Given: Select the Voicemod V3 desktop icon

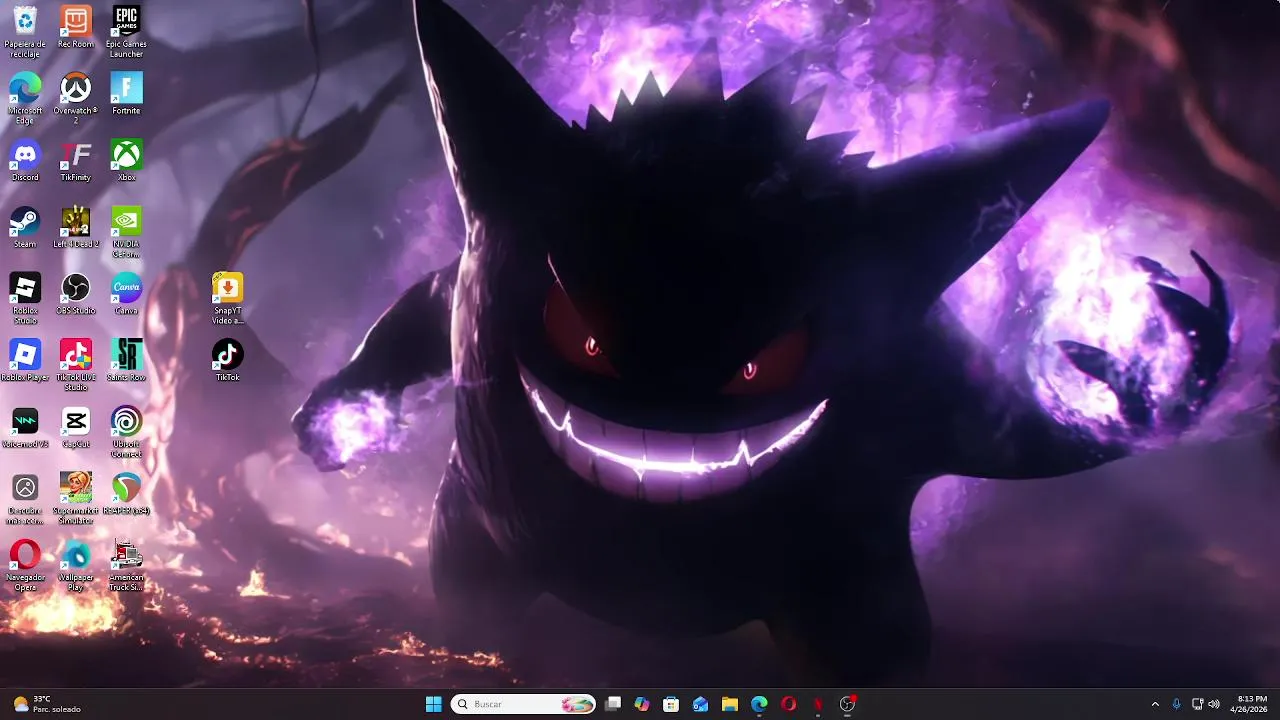Looking at the screenshot, I should click(25, 427).
